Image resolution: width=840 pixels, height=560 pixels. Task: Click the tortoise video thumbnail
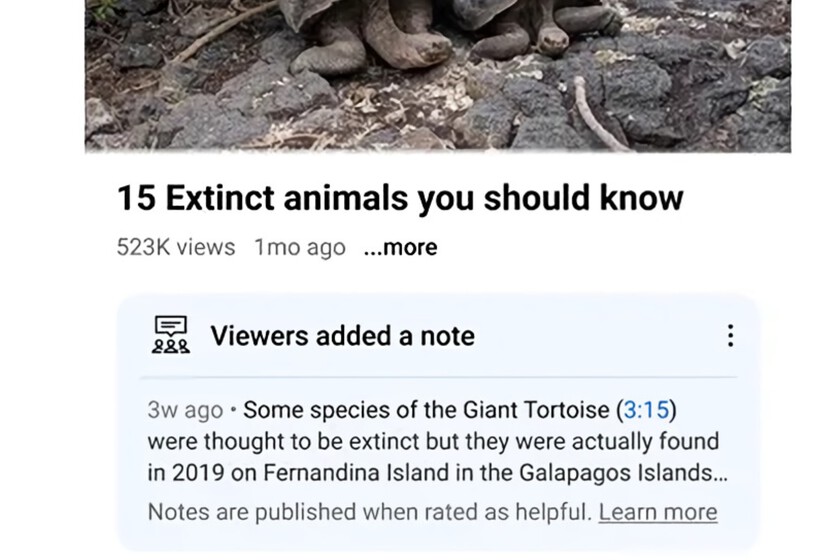coord(437,75)
